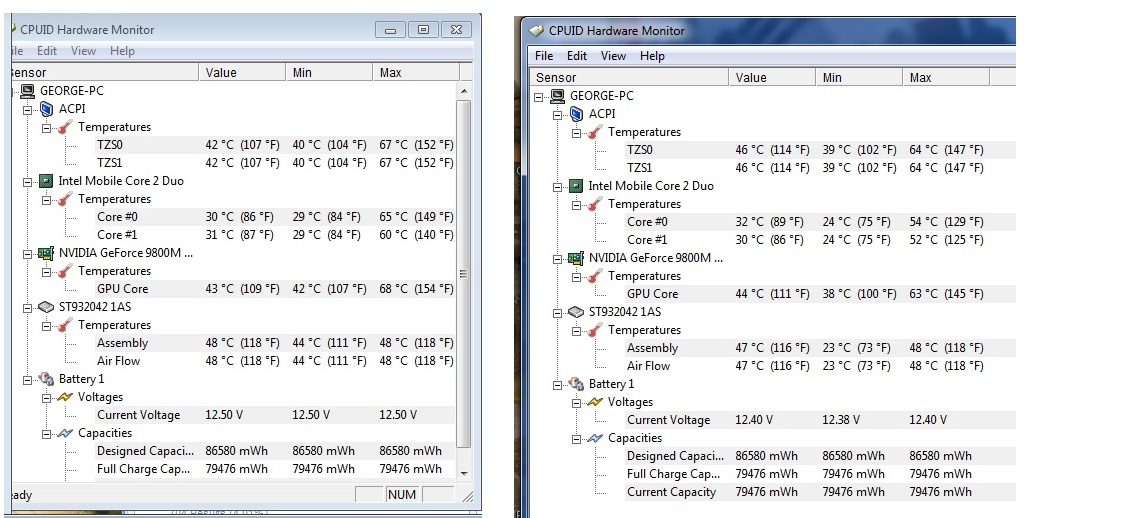Click Intel Mobile Core 2 Duo chip icon, right window

pyautogui.click(x=577, y=186)
